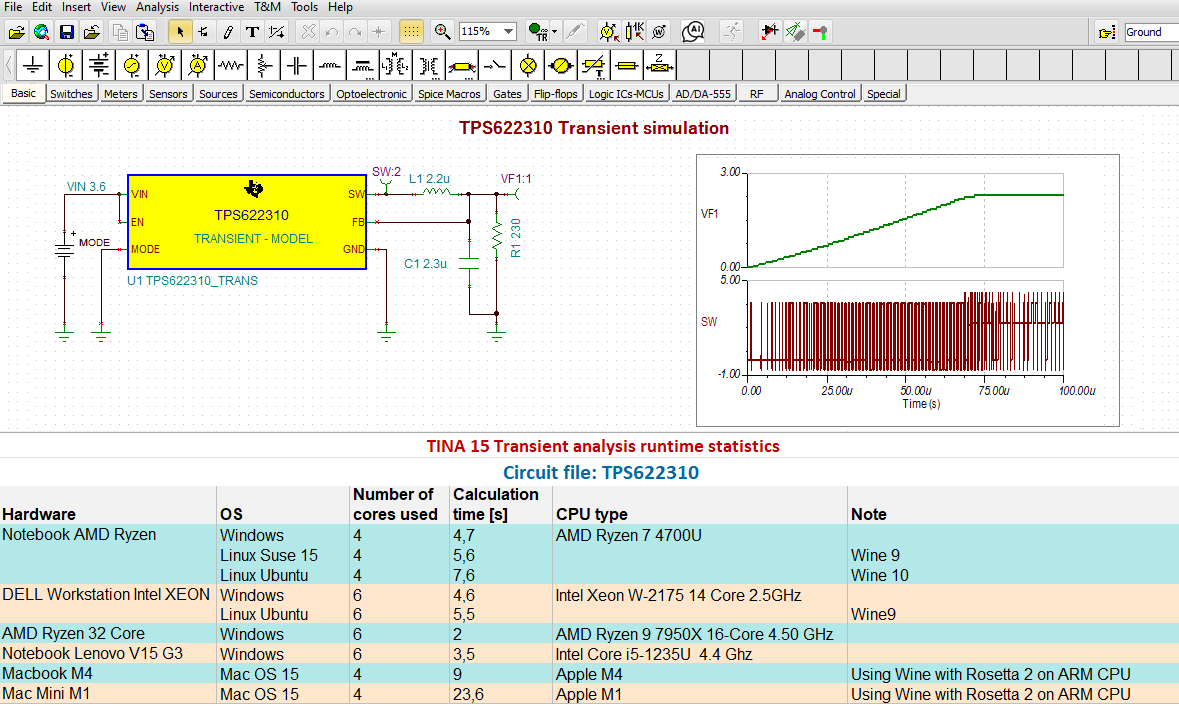
Task: Click the Zoom magnifier icon
Action: coord(442,32)
